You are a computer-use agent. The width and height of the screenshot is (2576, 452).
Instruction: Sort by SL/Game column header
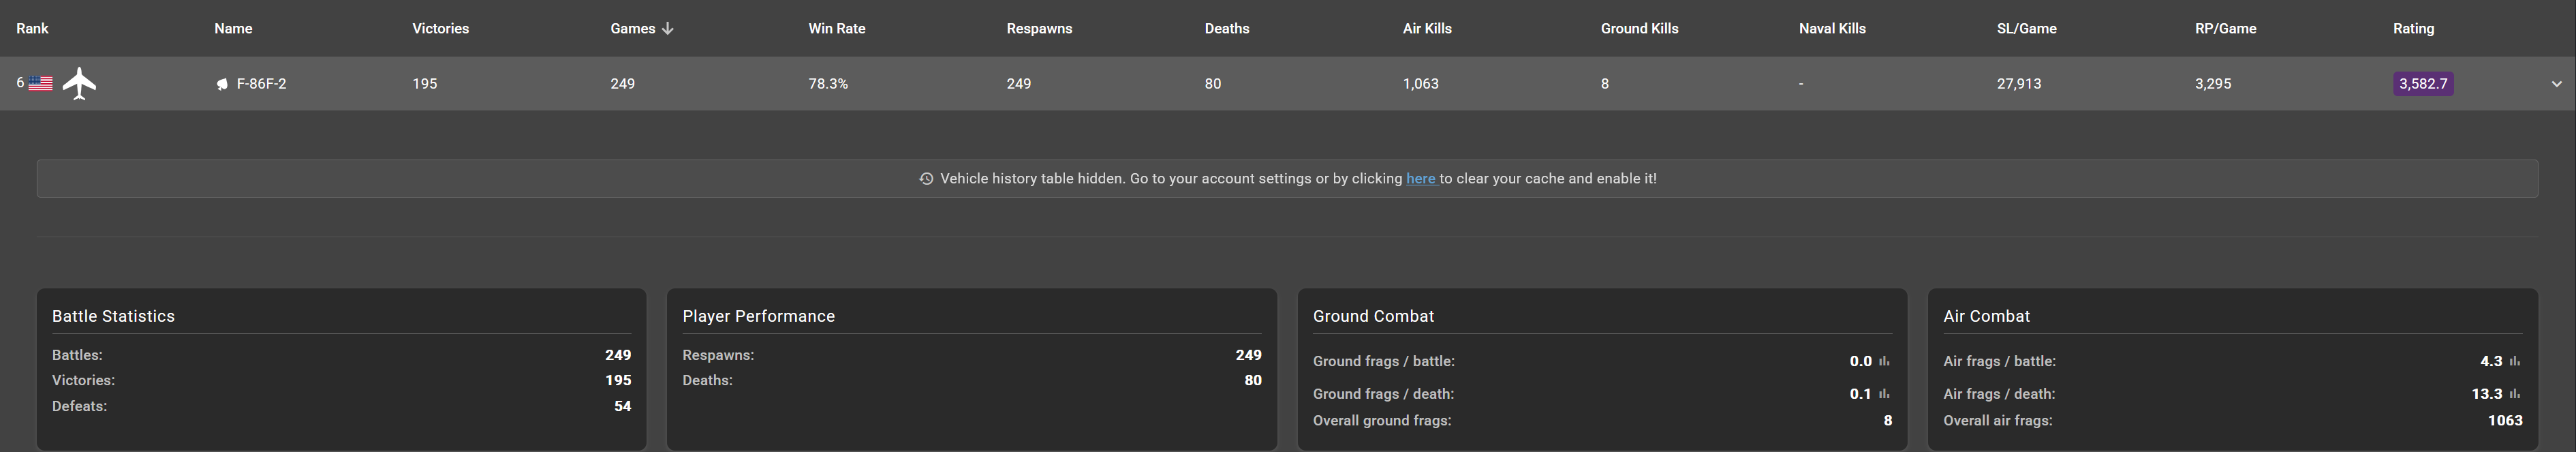[2026, 29]
